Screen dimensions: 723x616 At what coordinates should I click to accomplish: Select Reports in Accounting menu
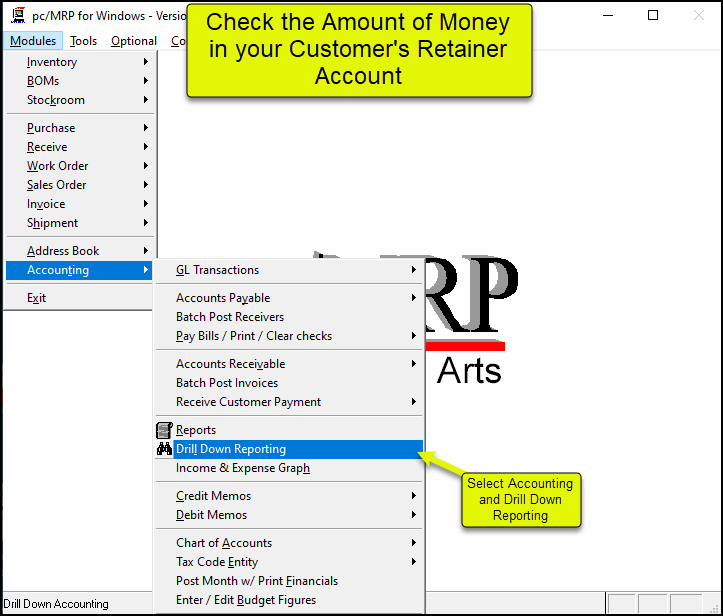[289, 430]
